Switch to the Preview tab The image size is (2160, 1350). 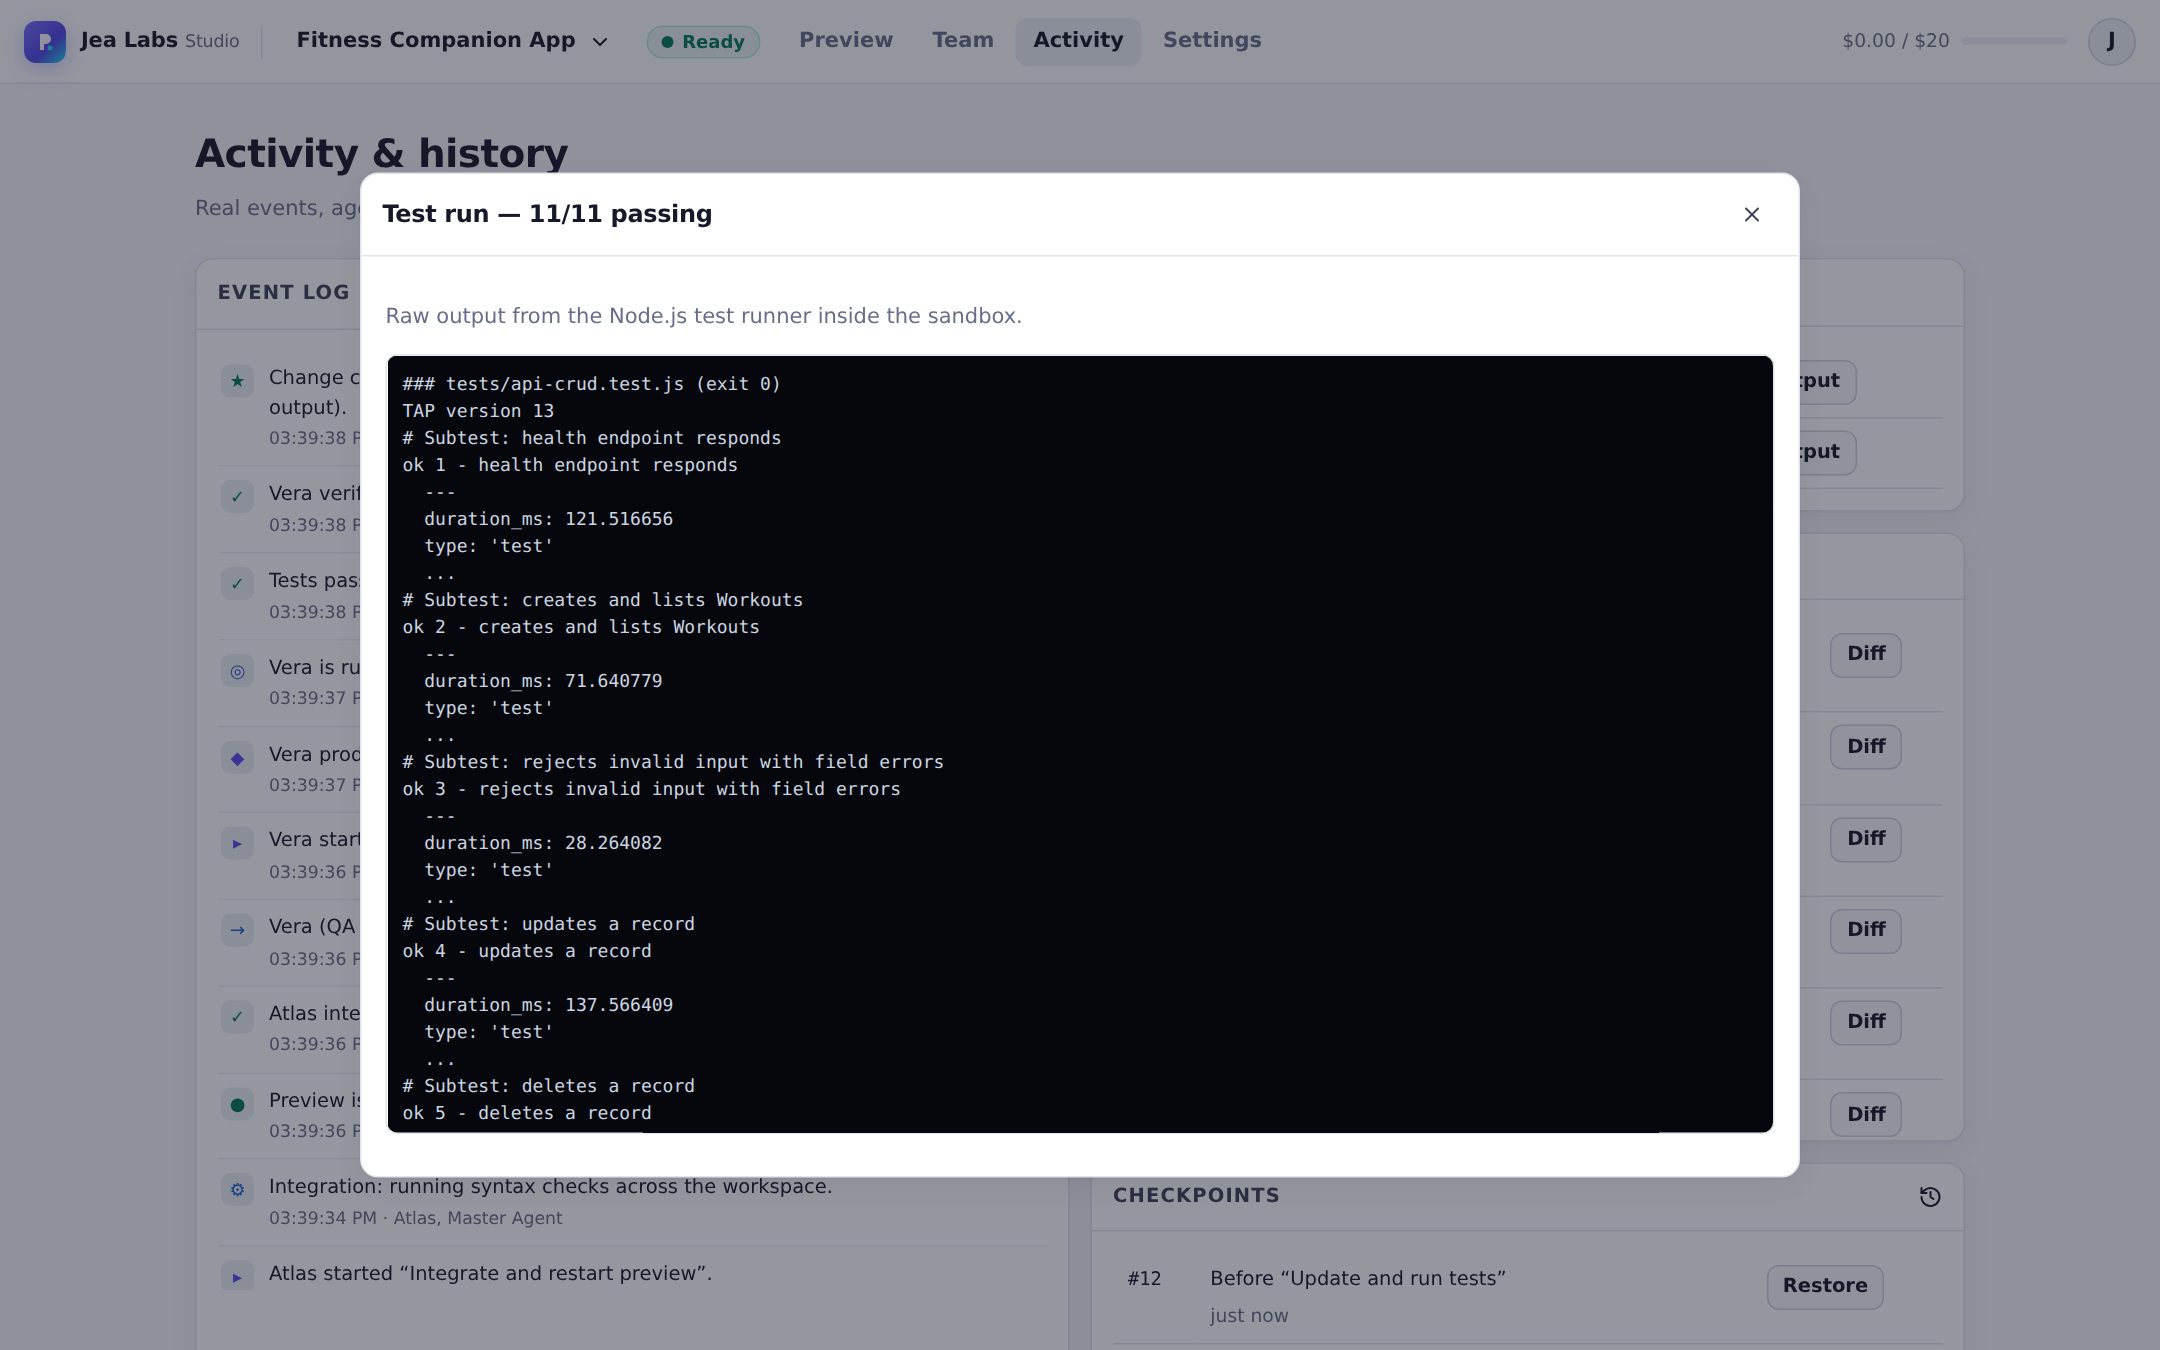click(x=845, y=41)
